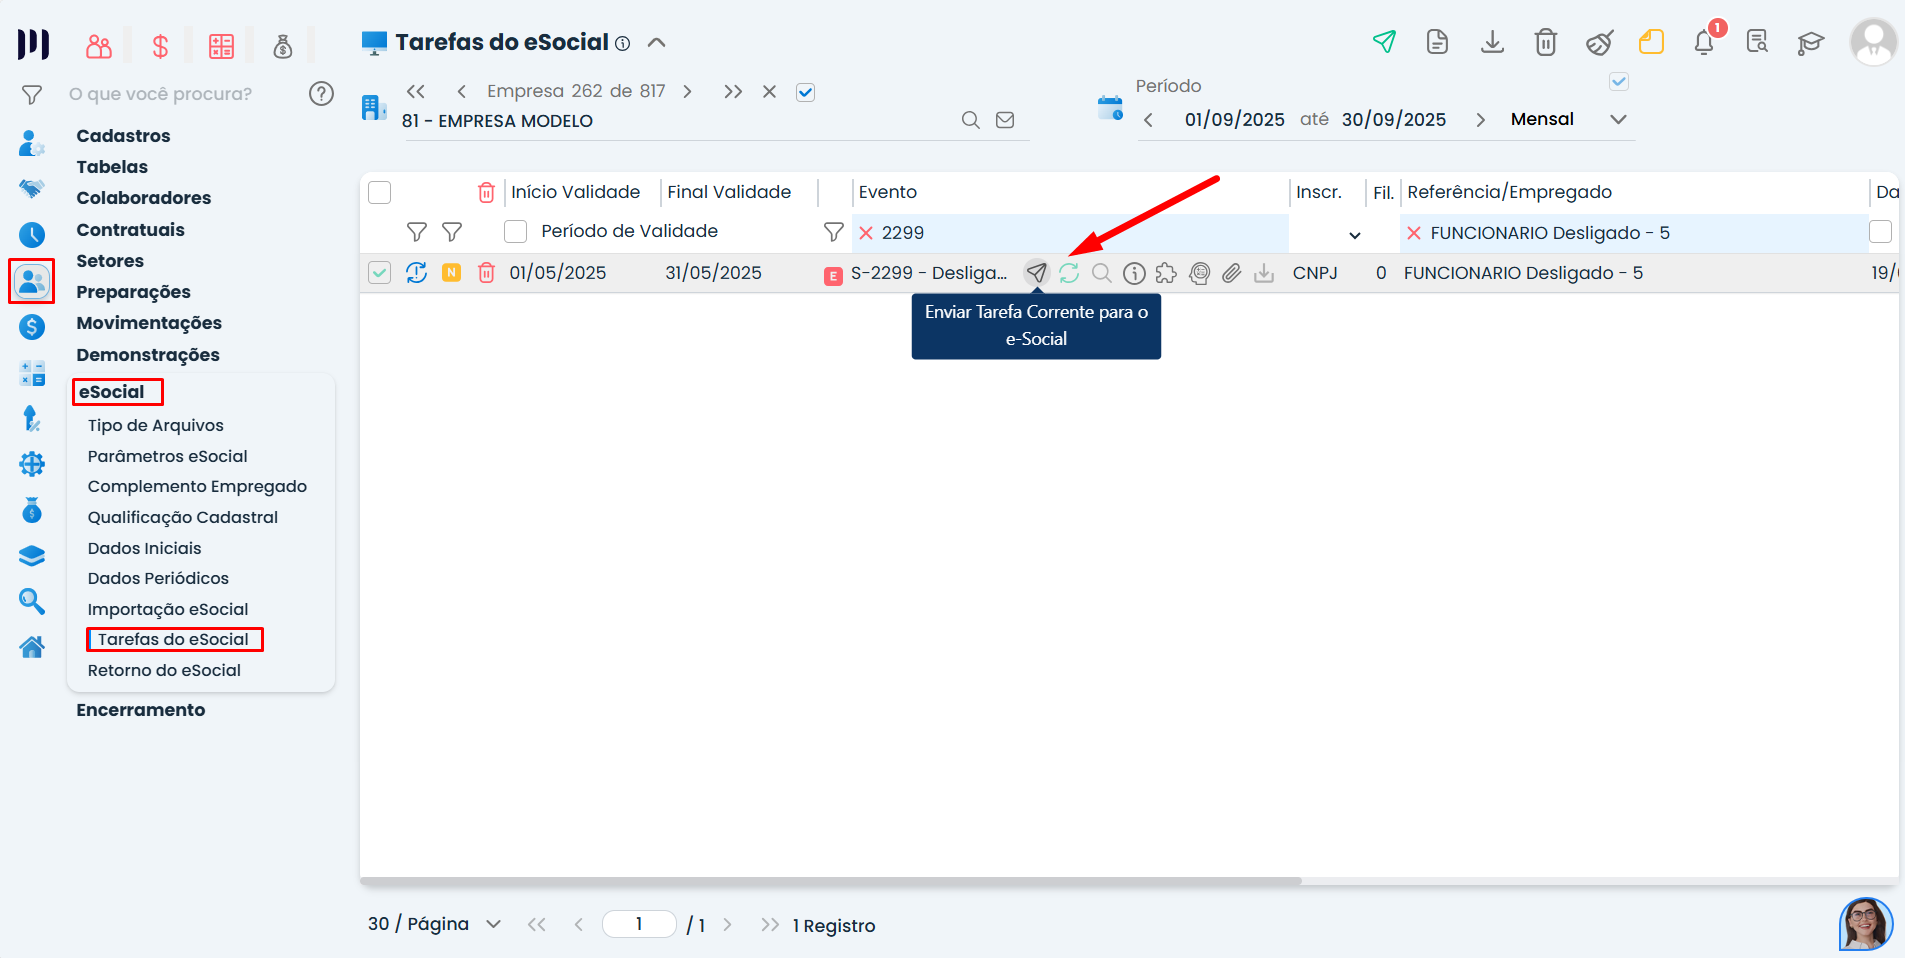The image size is (1905, 958).
Task: Click the green paper plane icon in top toolbar
Action: [x=1384, y=42]
